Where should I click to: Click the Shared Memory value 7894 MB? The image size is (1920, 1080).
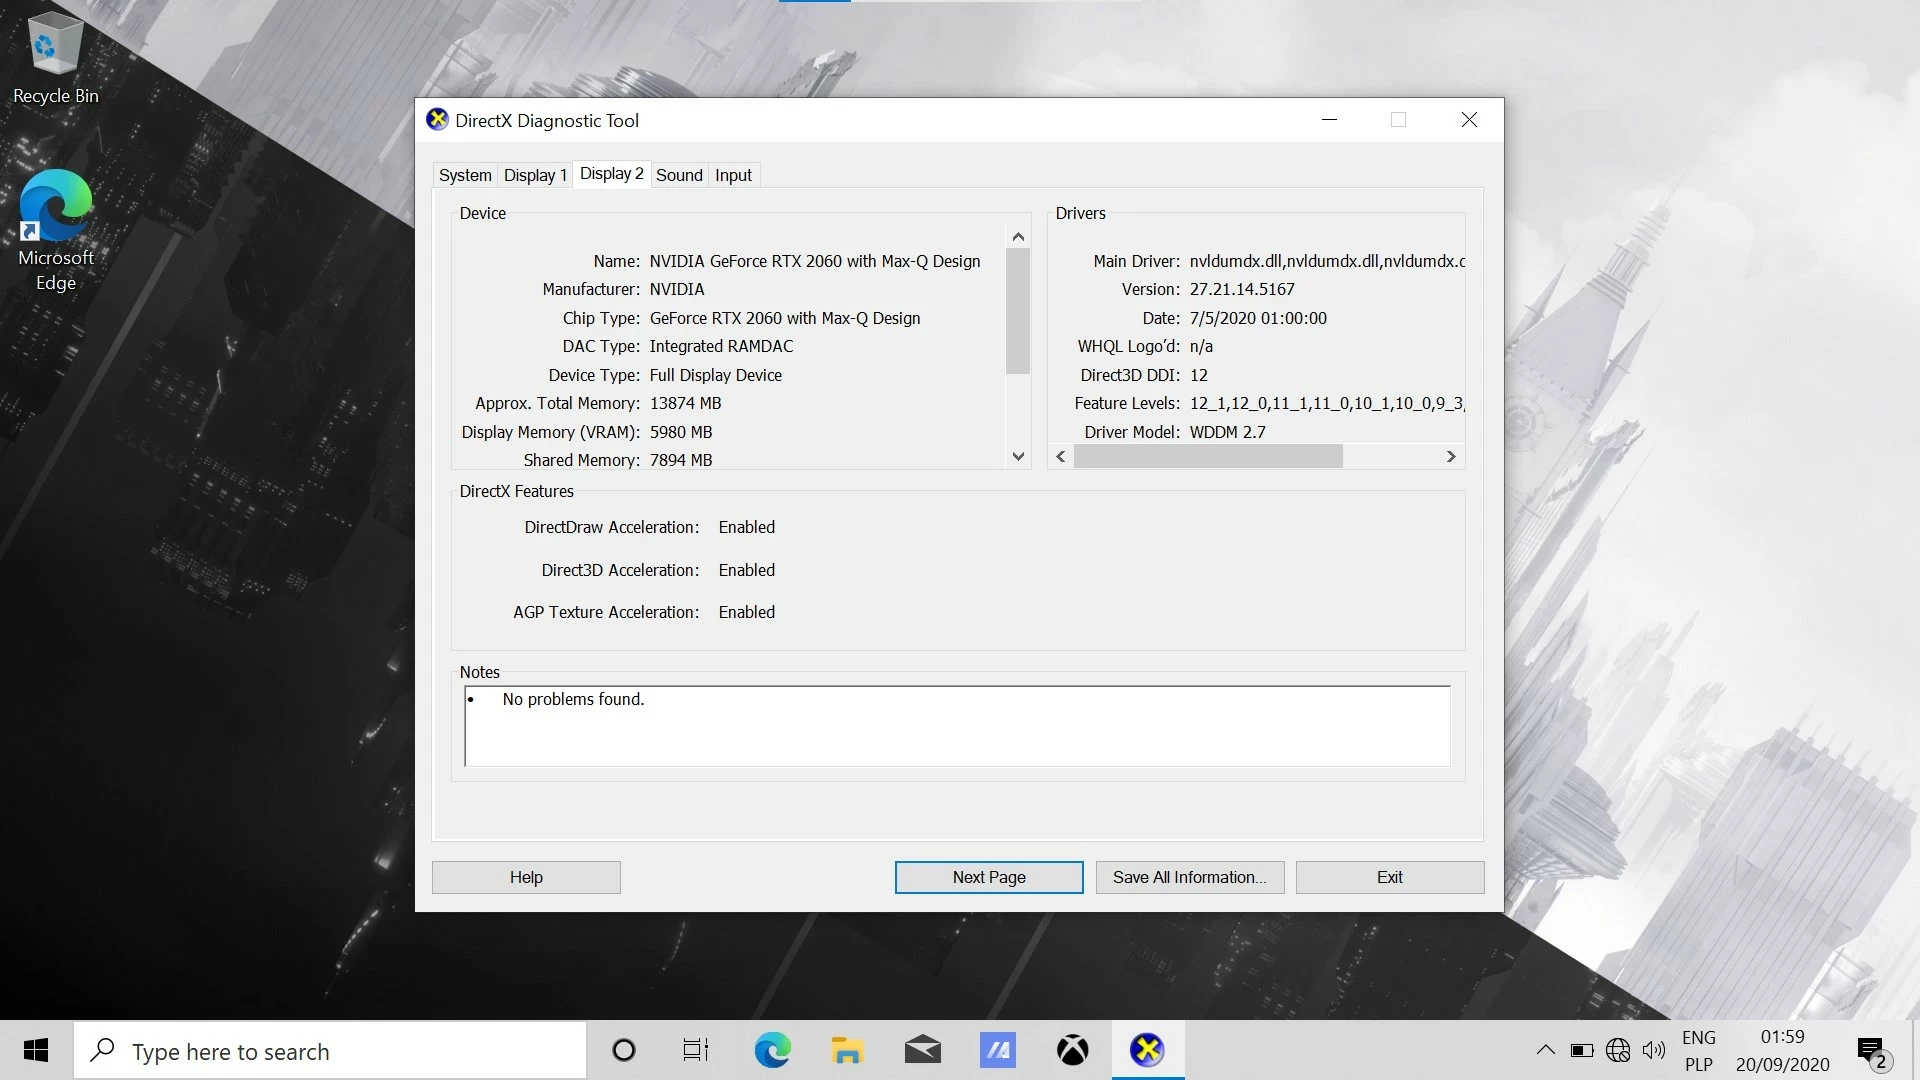click(681, 460)
